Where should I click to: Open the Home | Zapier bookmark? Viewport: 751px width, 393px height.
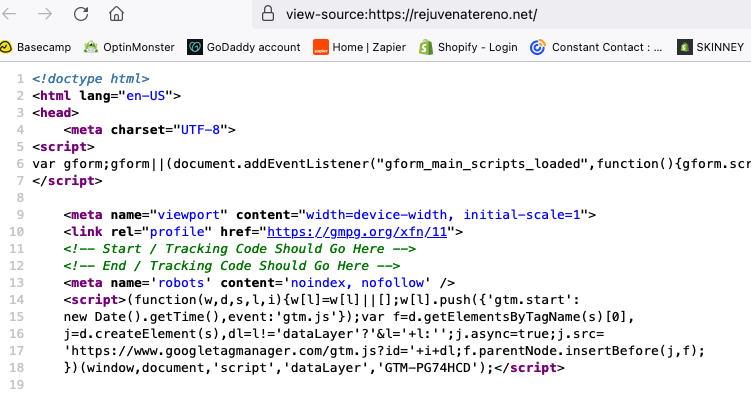[x=359, y=47]
